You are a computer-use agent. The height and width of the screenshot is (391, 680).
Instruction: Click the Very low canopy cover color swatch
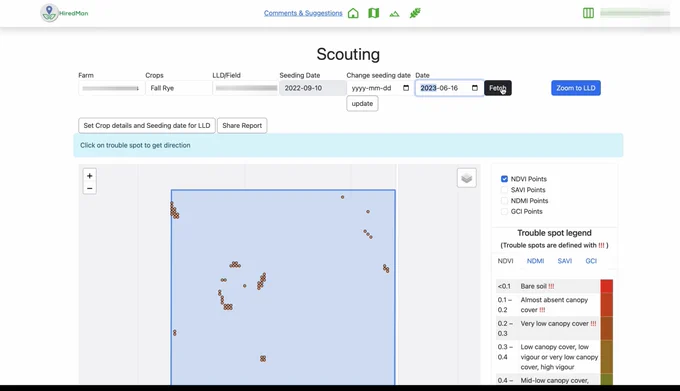coord(606,328)
